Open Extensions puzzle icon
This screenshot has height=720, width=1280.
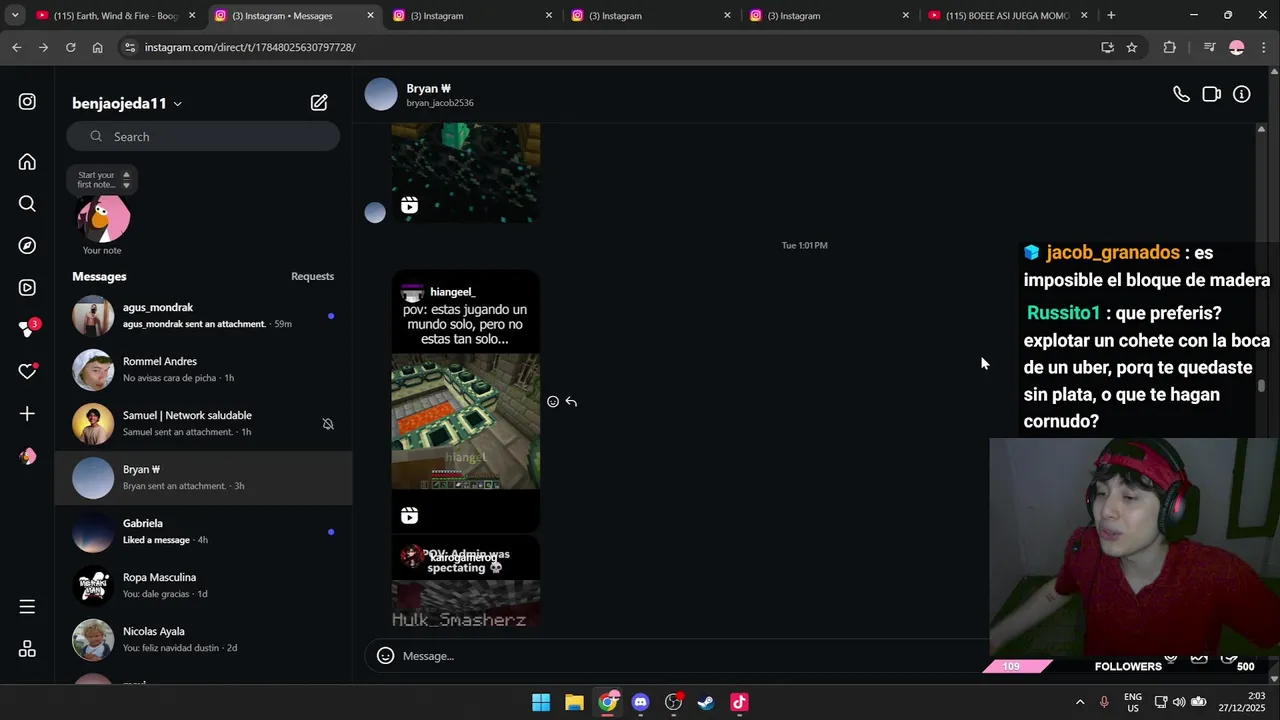[x=1169, y=47]
